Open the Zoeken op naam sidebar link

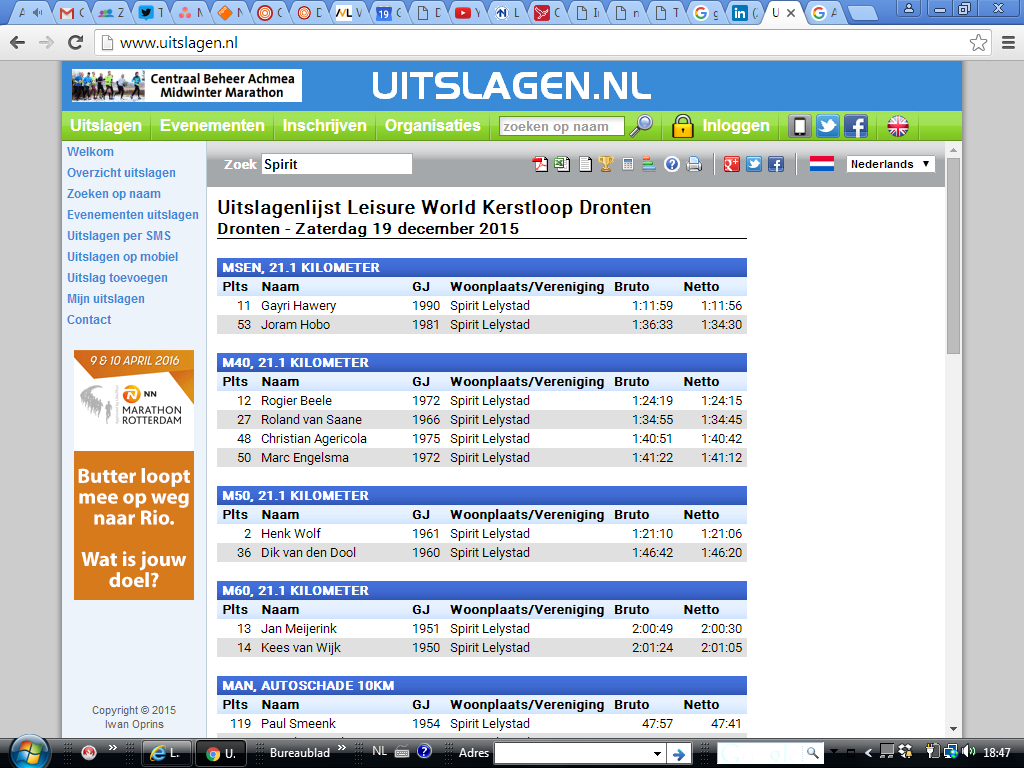[x=114, y=194]
